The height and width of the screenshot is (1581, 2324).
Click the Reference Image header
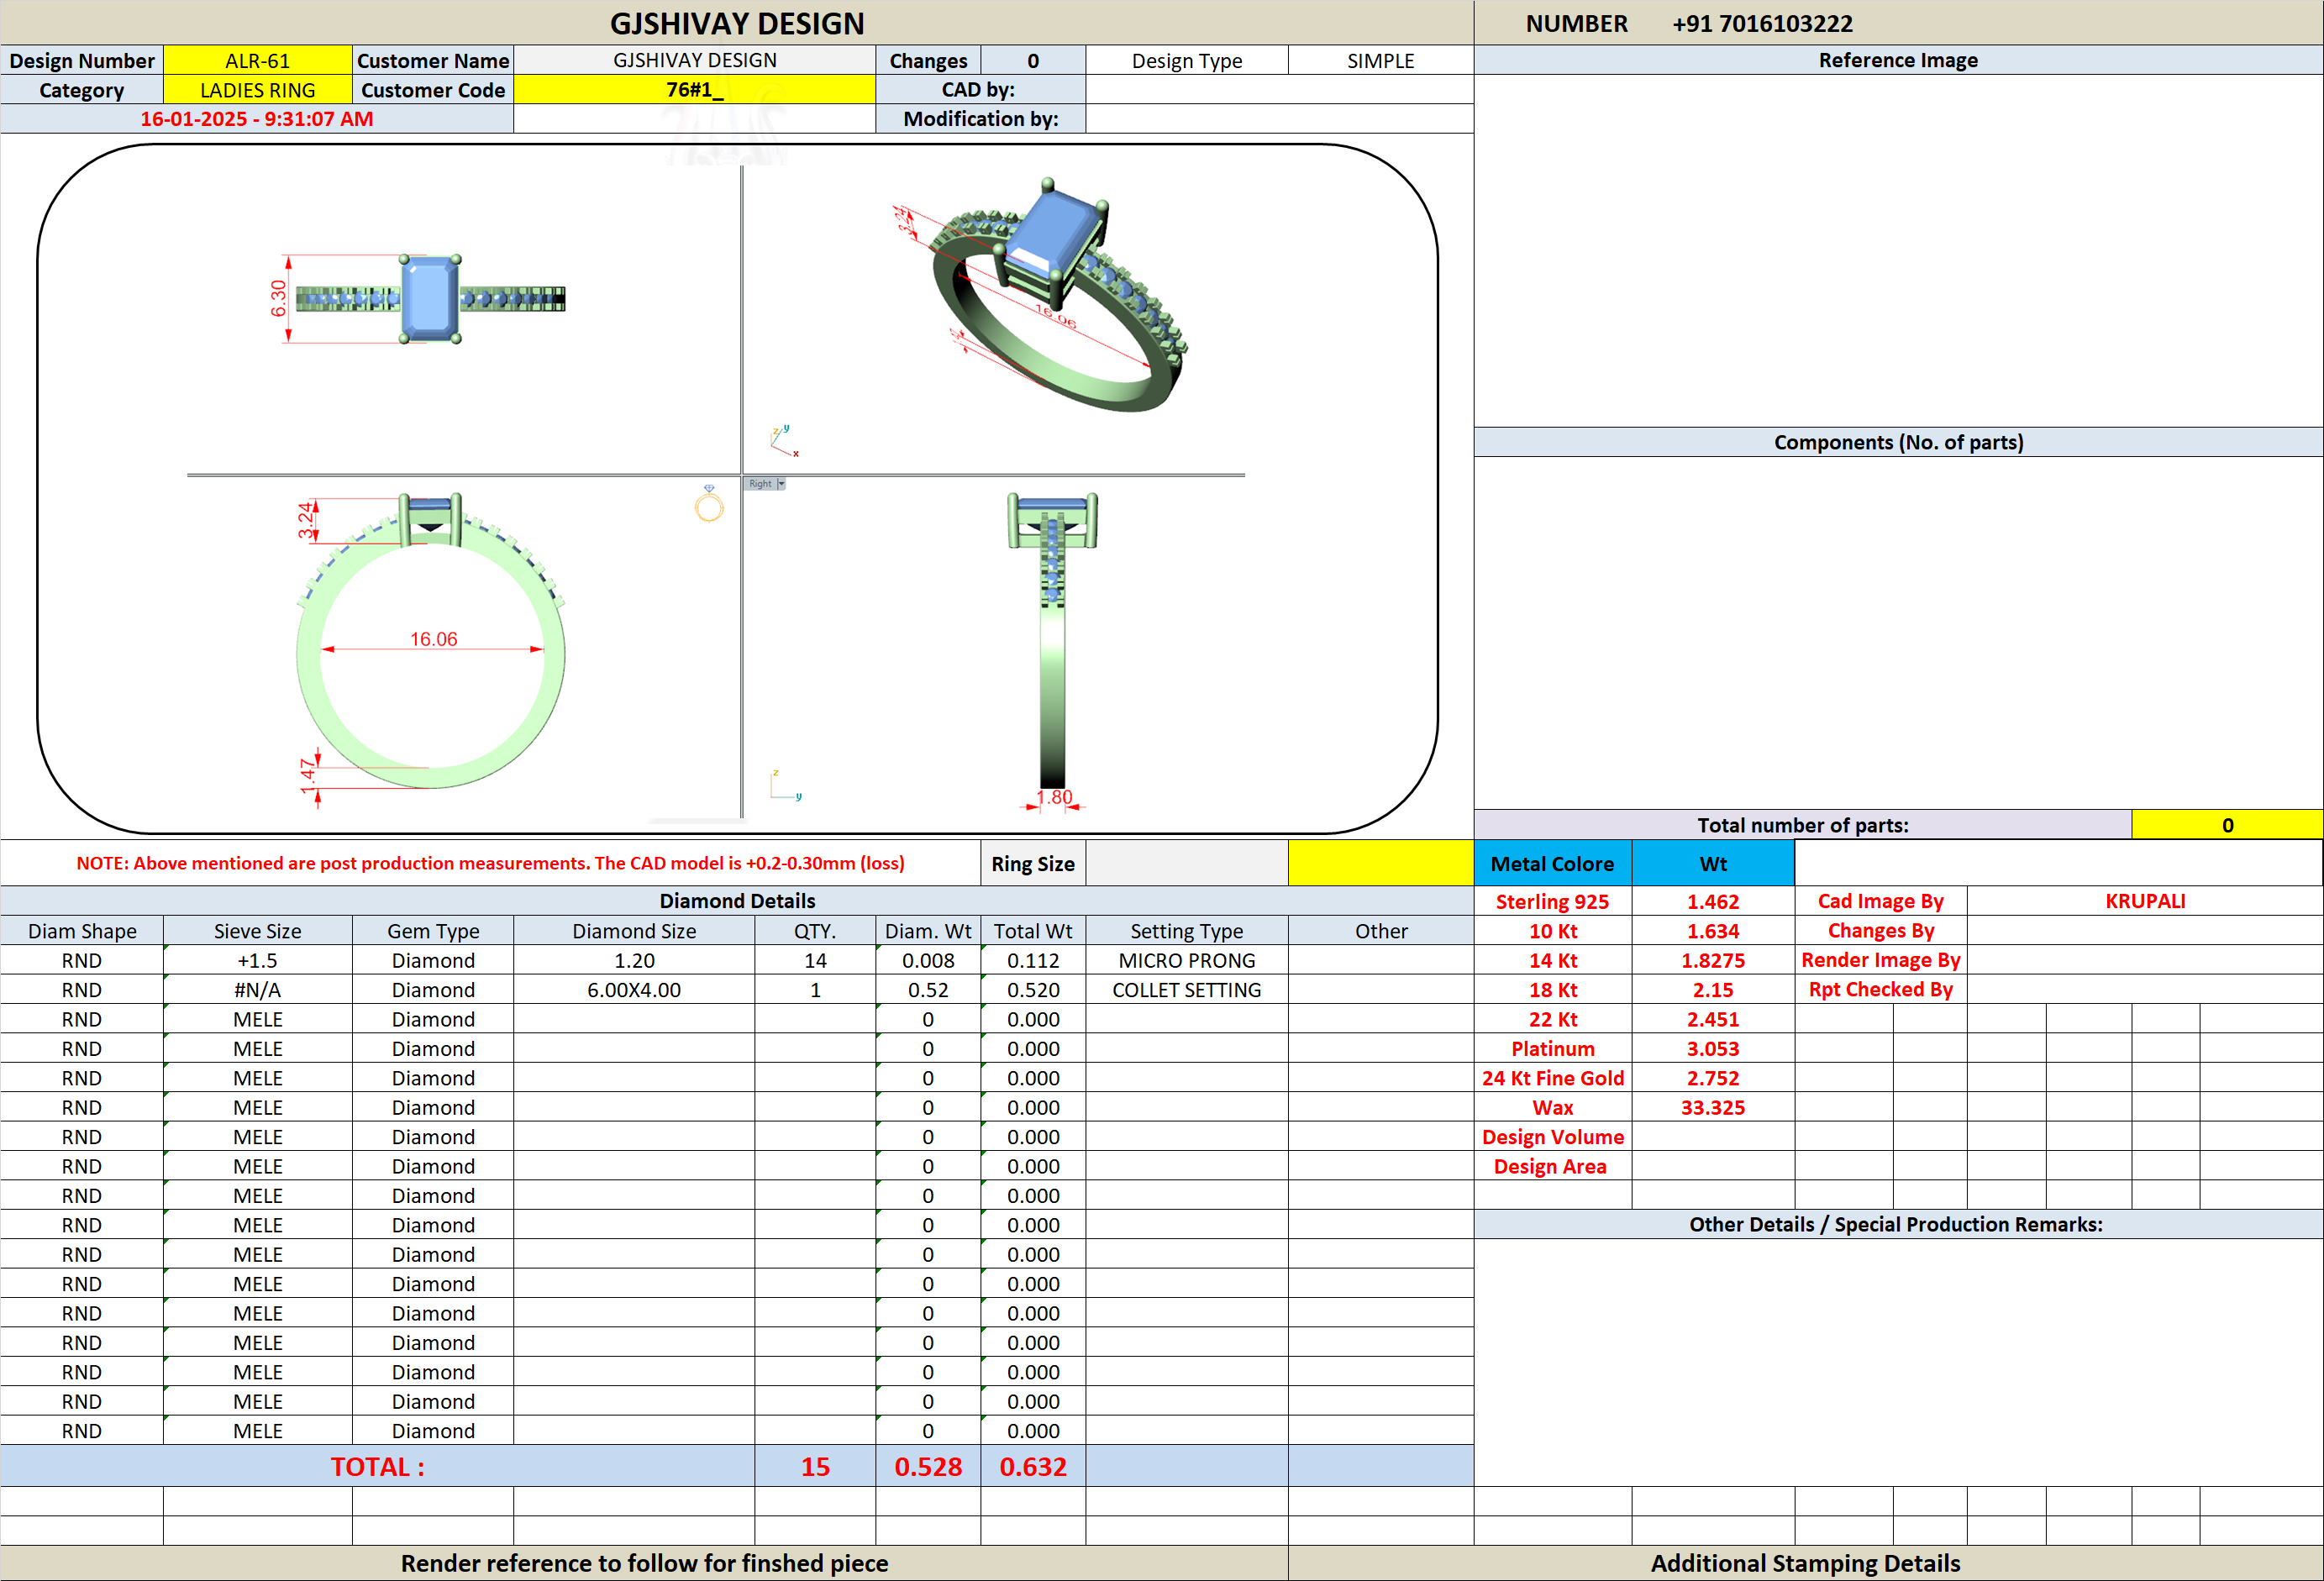1898,60
